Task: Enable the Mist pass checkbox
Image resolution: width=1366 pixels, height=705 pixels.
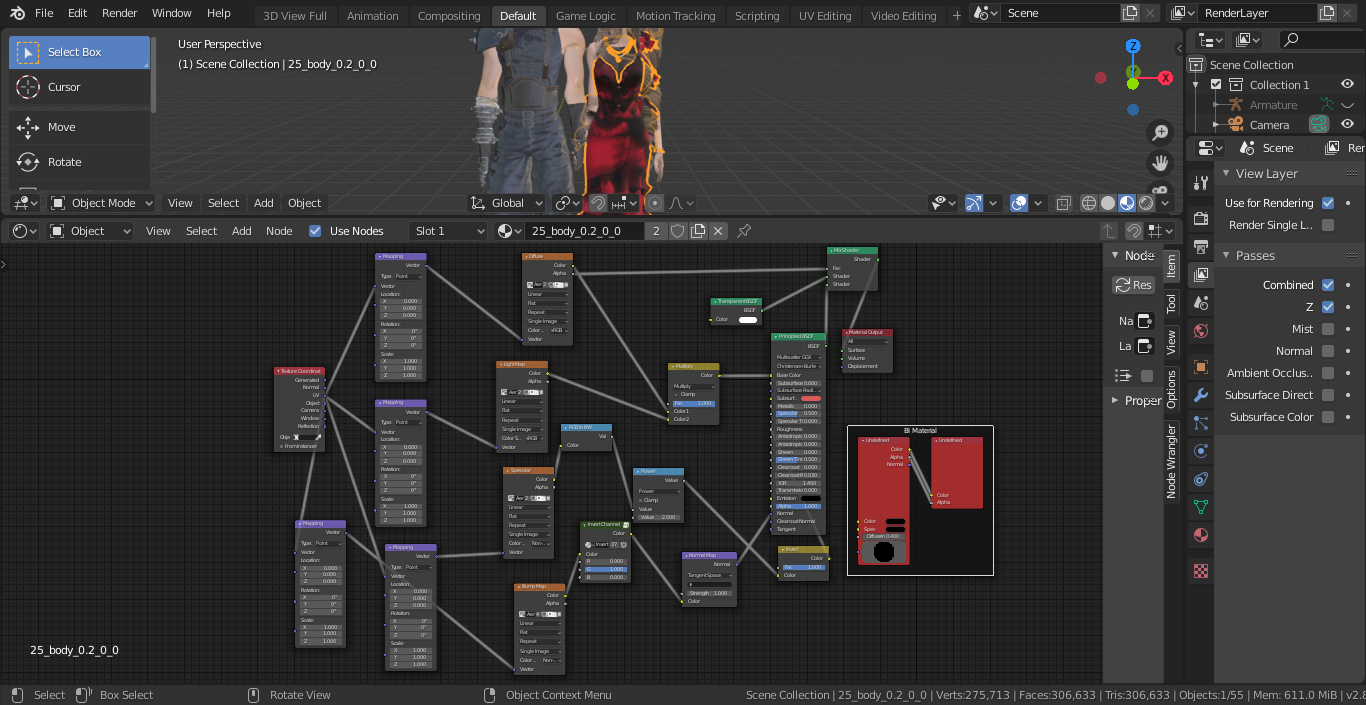Action: coord(1328,329)
